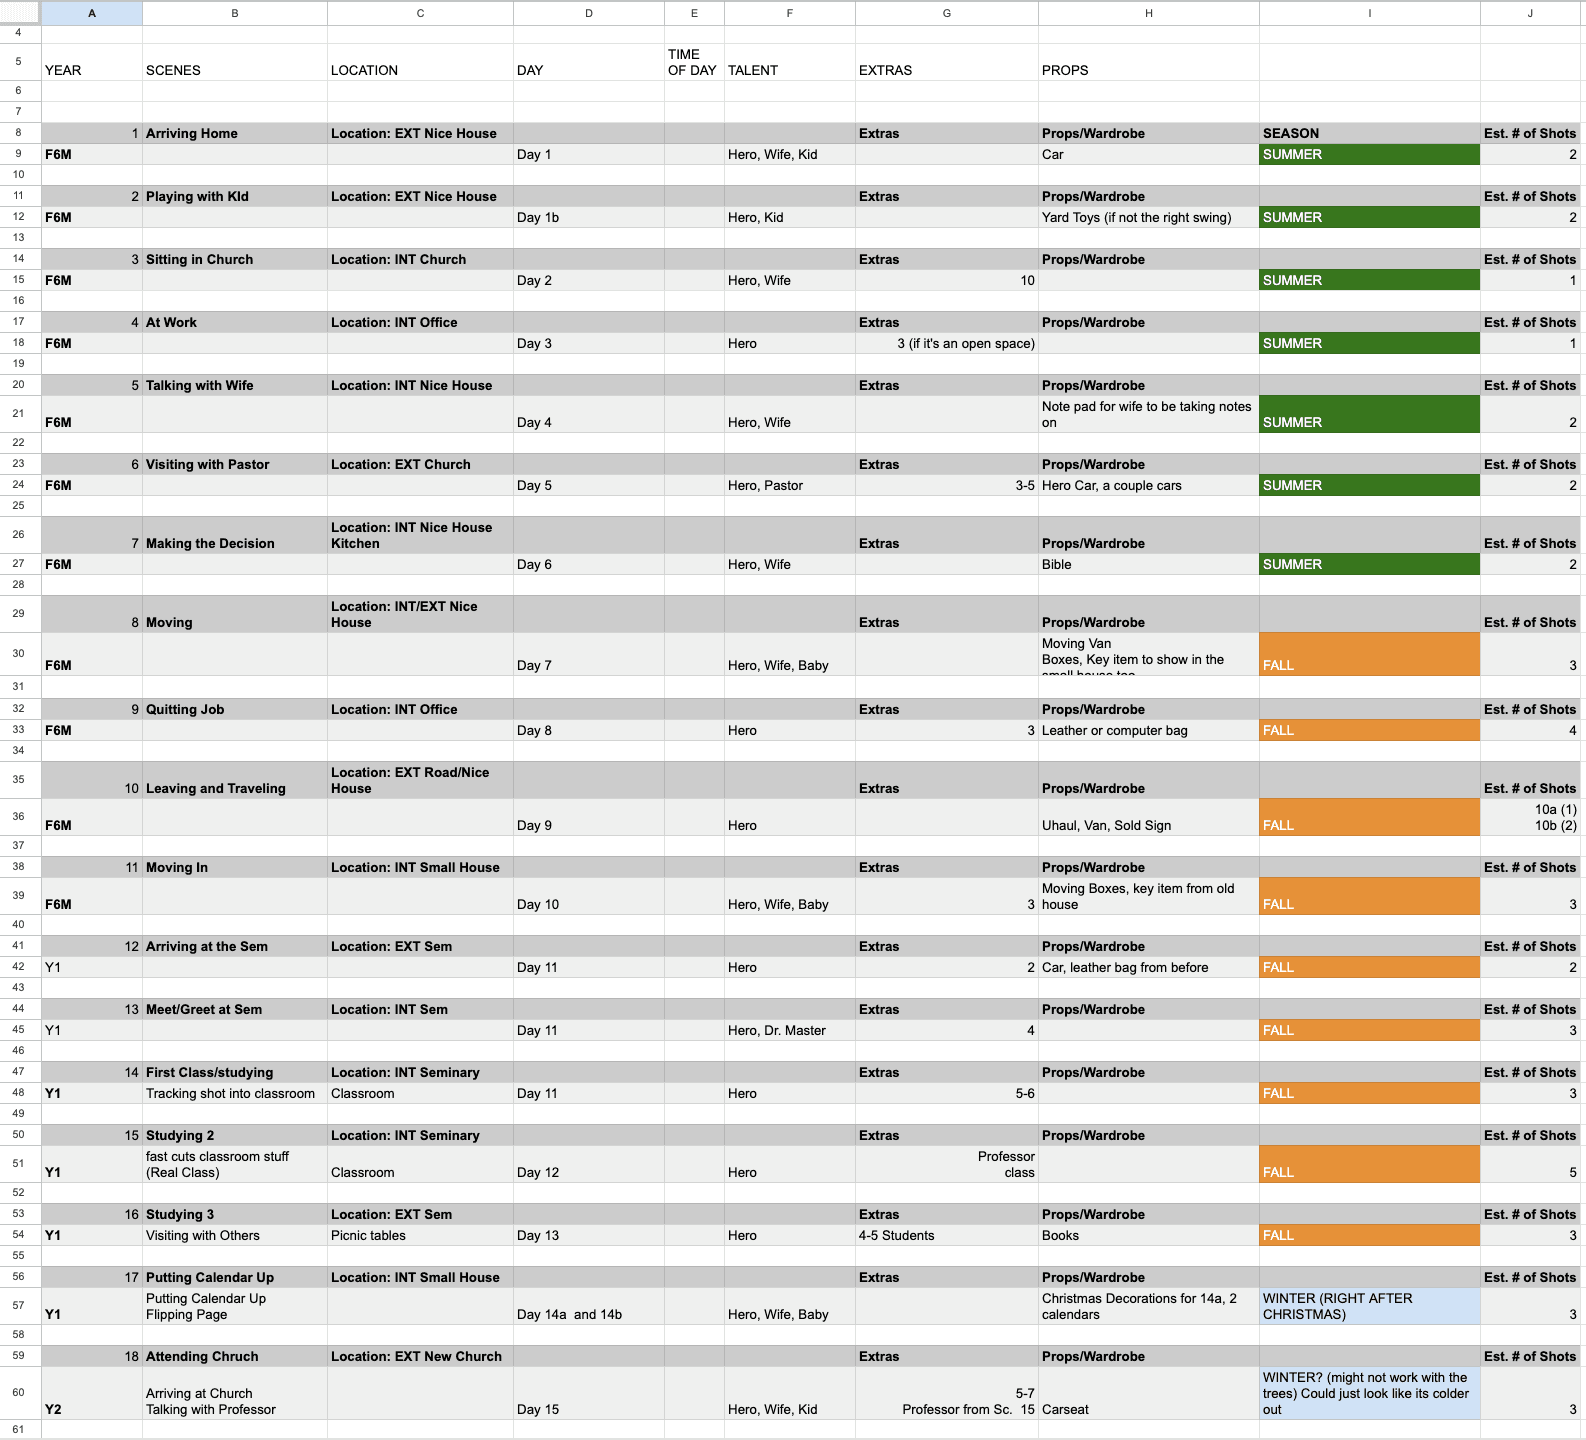Select the Quitting Job scene cell

pos(235,709)
